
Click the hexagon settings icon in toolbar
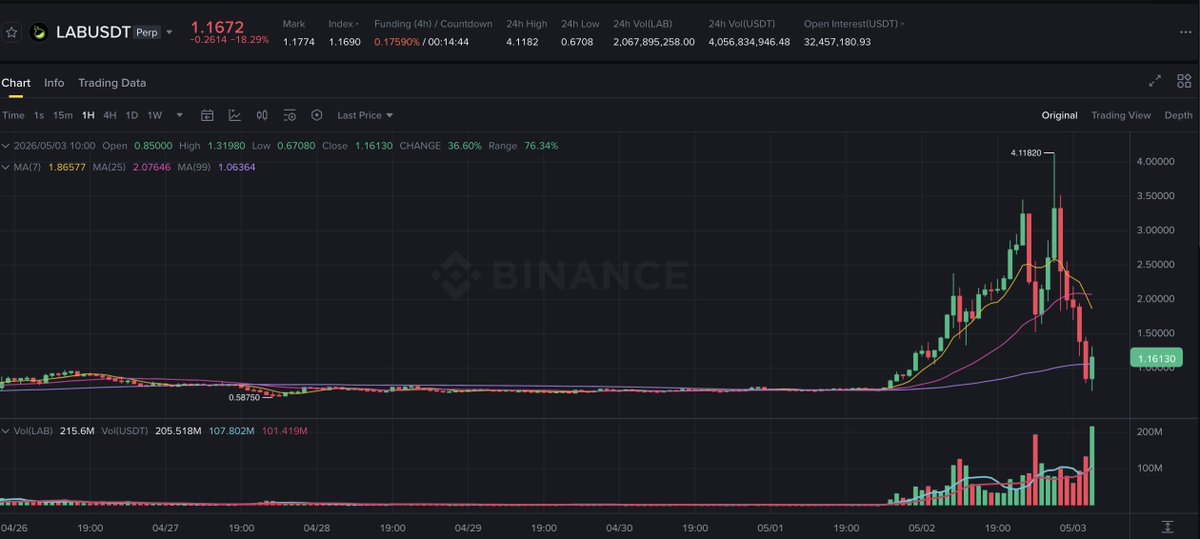(317, 115)
